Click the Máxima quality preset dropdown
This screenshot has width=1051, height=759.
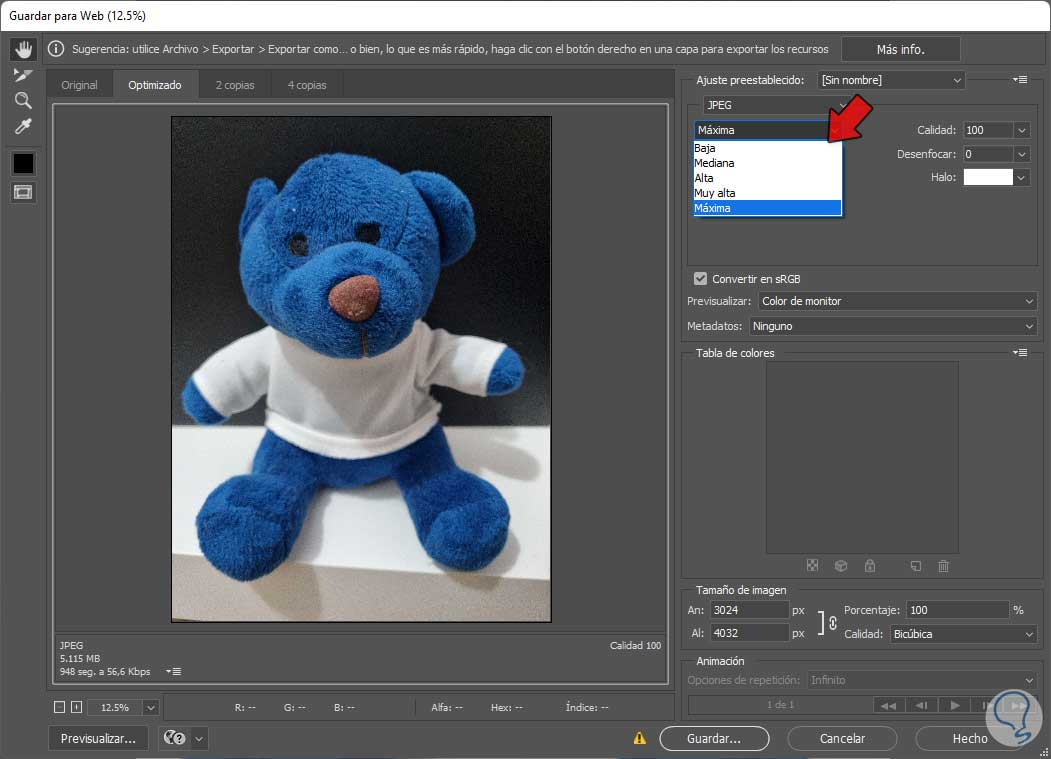(x=767, y=130)
